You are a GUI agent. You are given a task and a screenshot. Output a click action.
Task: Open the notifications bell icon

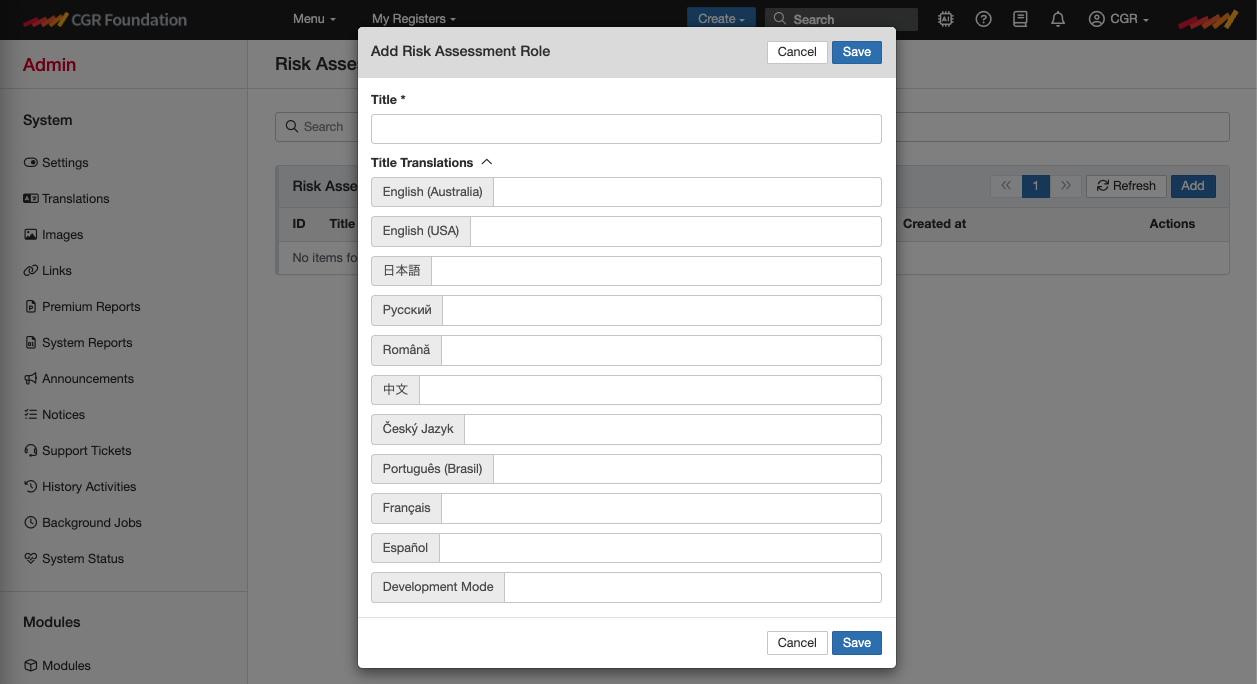[x=1057, y=18]
